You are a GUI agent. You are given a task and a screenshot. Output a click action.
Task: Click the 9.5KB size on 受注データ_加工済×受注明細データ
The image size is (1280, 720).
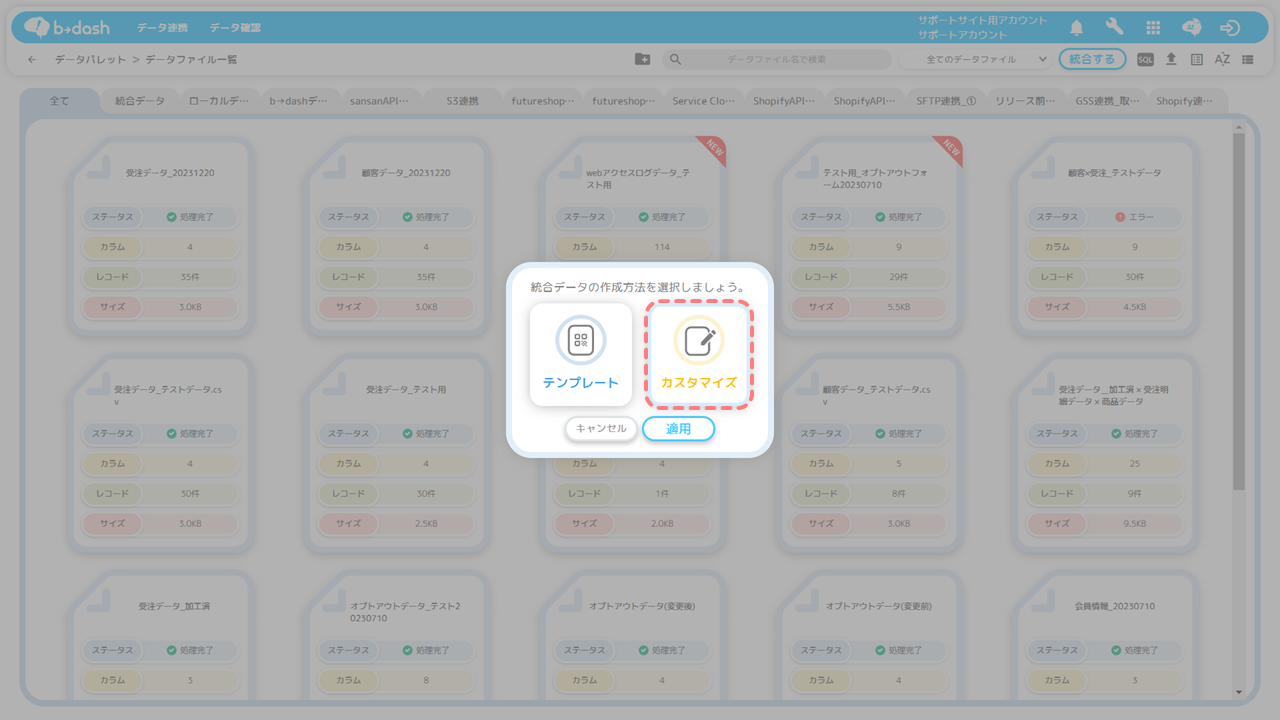point(1133,523)
